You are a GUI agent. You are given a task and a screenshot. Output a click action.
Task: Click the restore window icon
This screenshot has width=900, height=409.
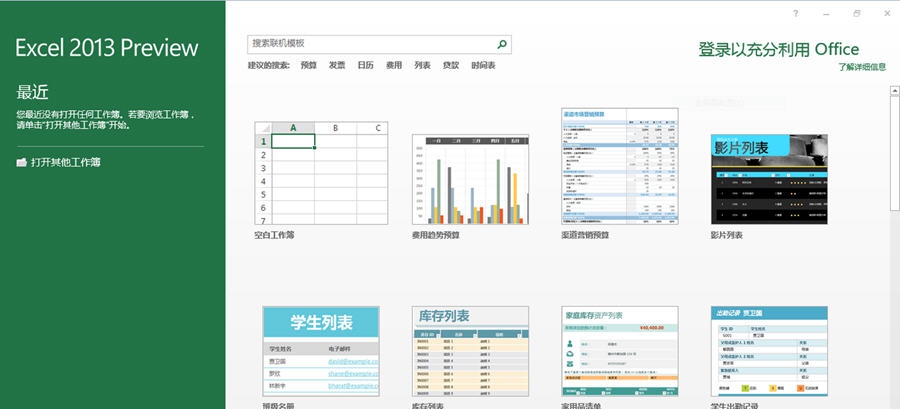pos(857,14)
